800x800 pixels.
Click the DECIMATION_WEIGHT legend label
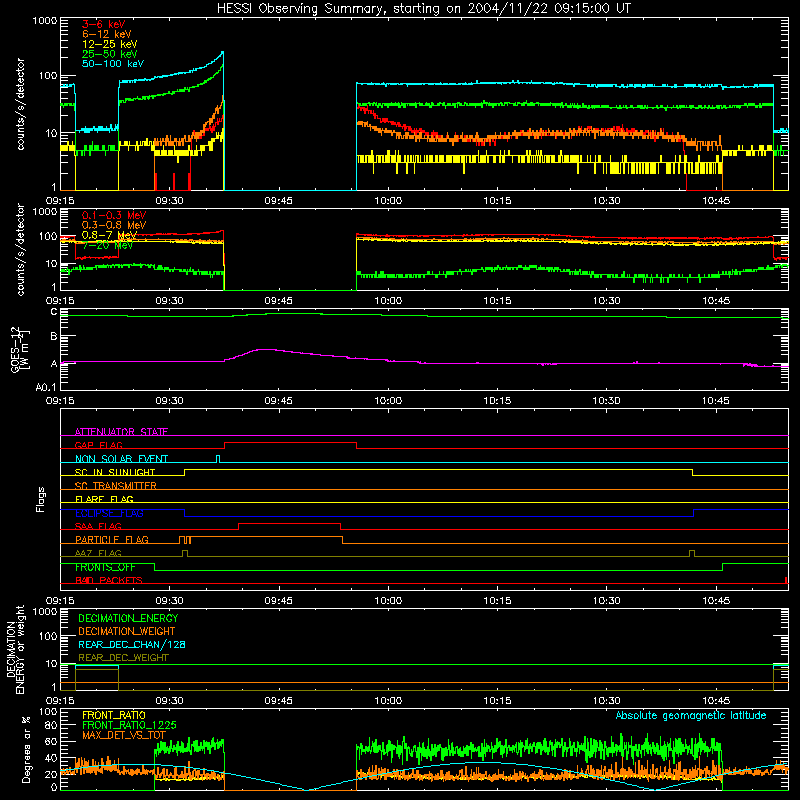pos(127,631)
